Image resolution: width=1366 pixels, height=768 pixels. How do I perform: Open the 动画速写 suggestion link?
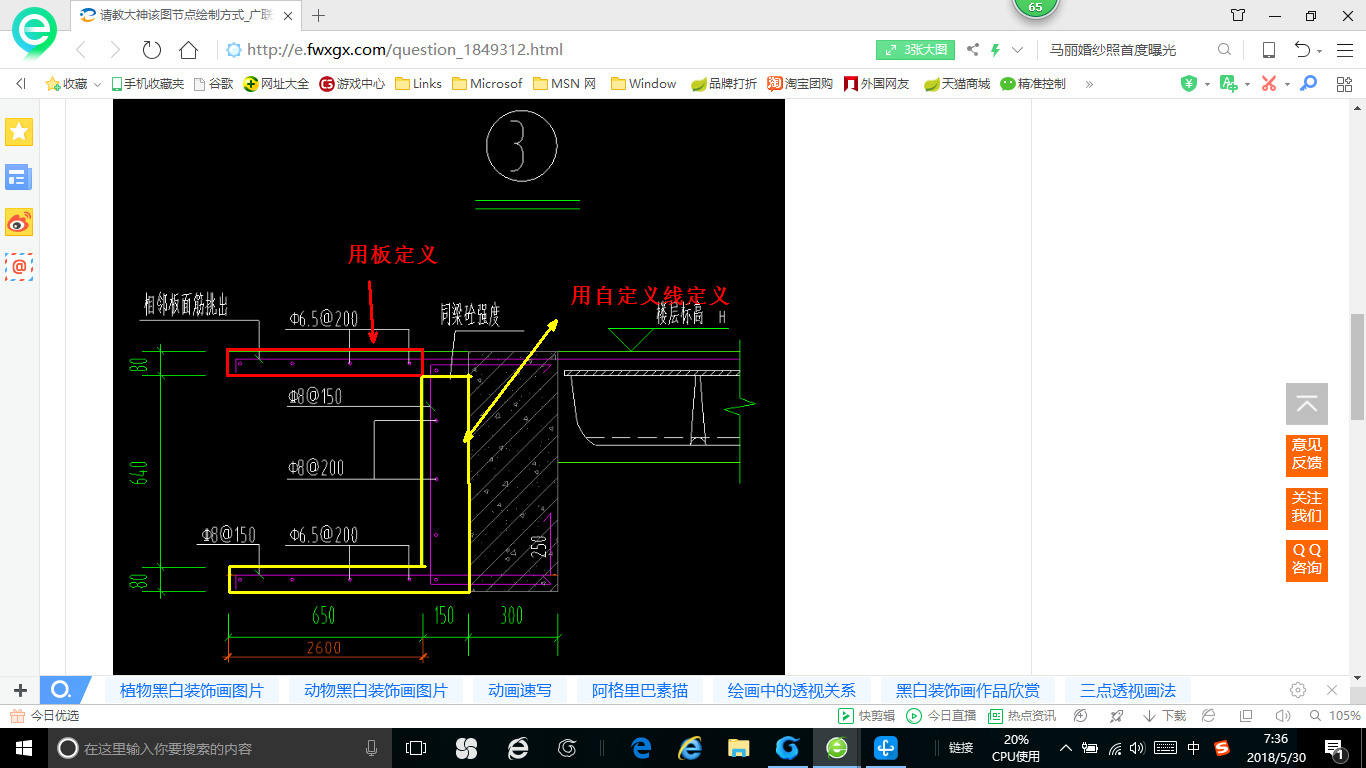click(520, 690)
